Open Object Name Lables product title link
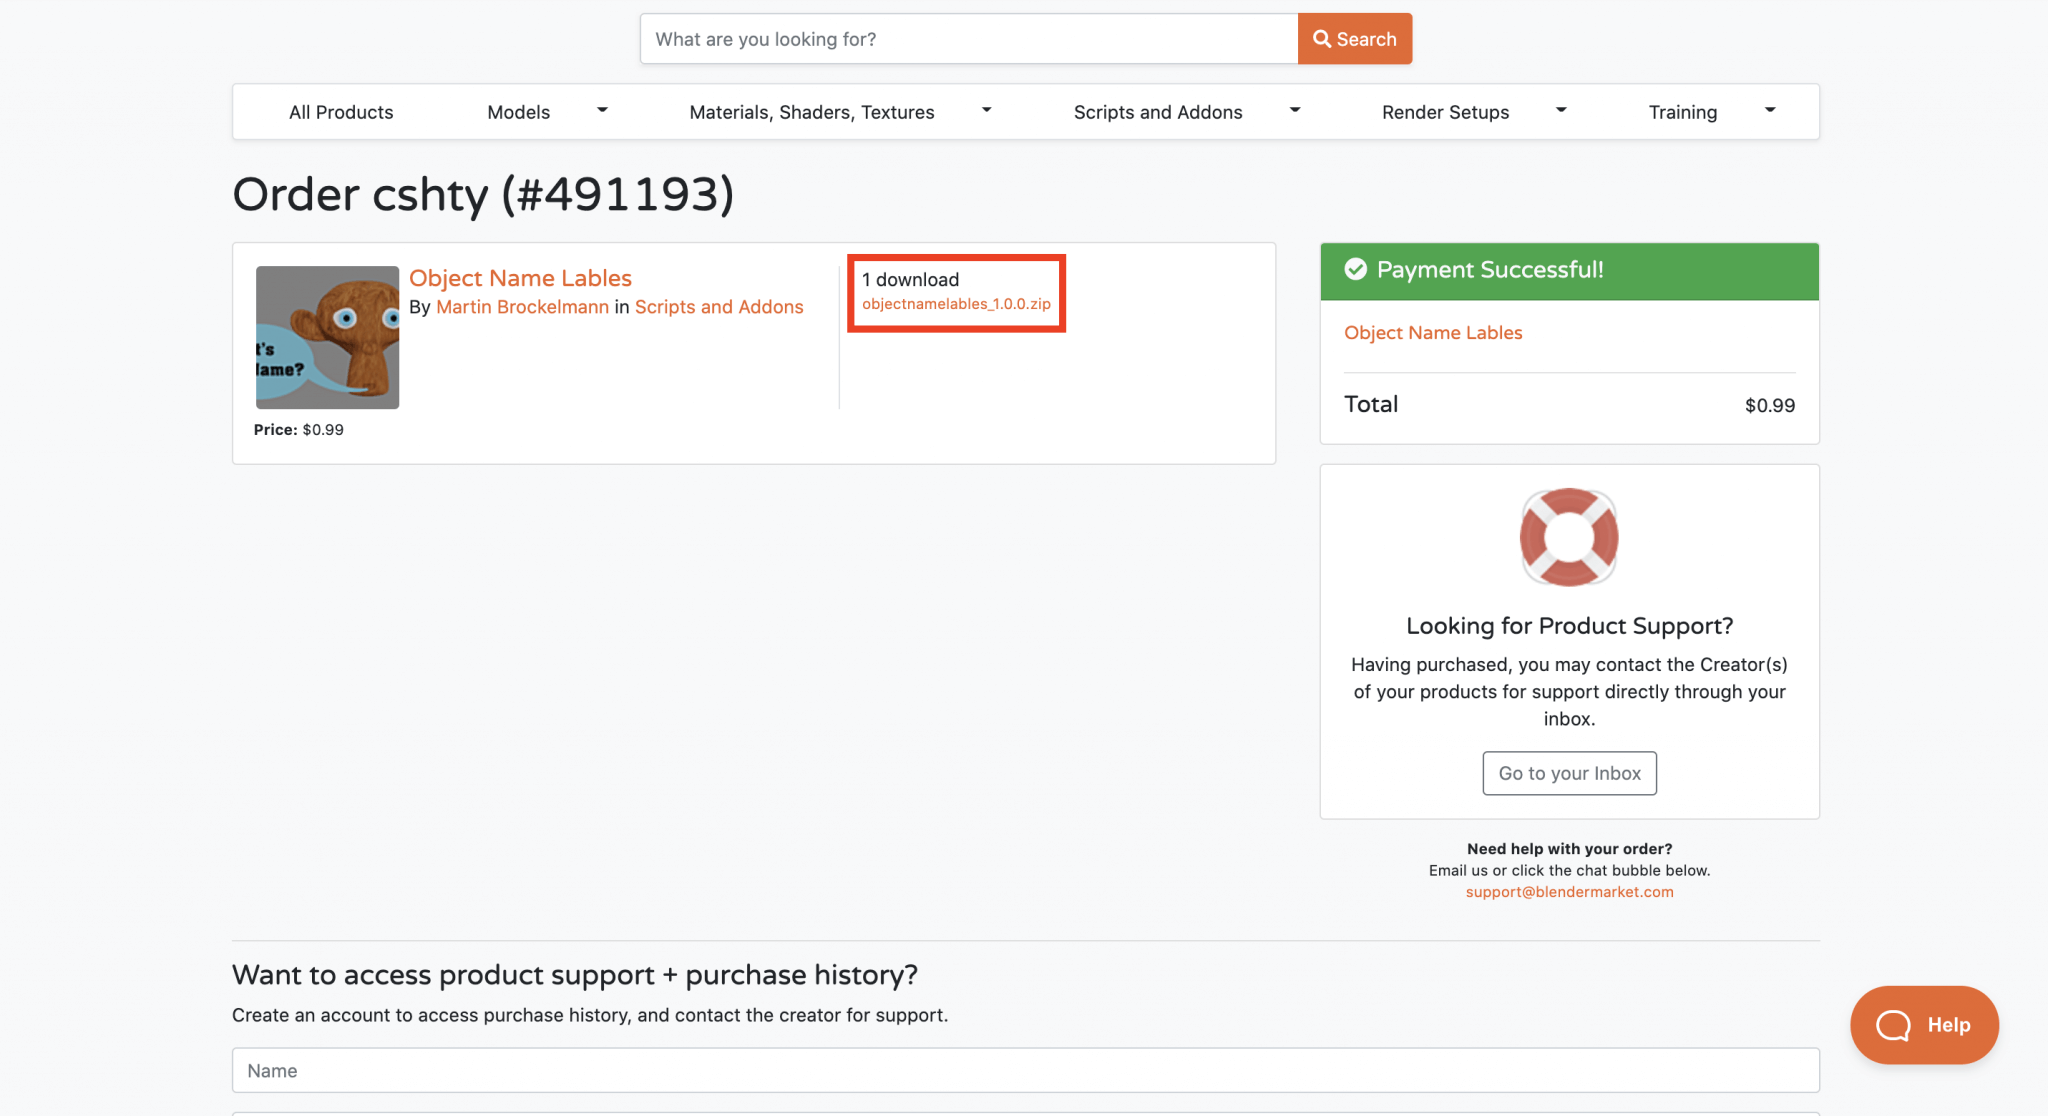Screen dimensions: 2048x1116 coord(520,278)
